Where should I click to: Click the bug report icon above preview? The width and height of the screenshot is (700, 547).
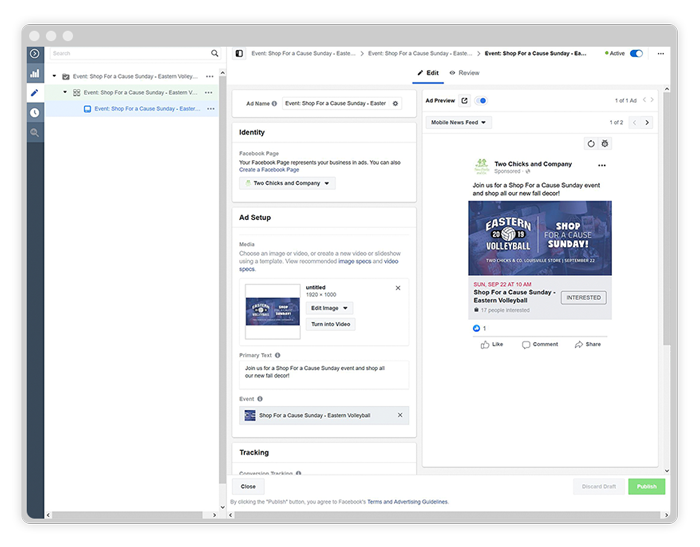[x=605, y=144]
